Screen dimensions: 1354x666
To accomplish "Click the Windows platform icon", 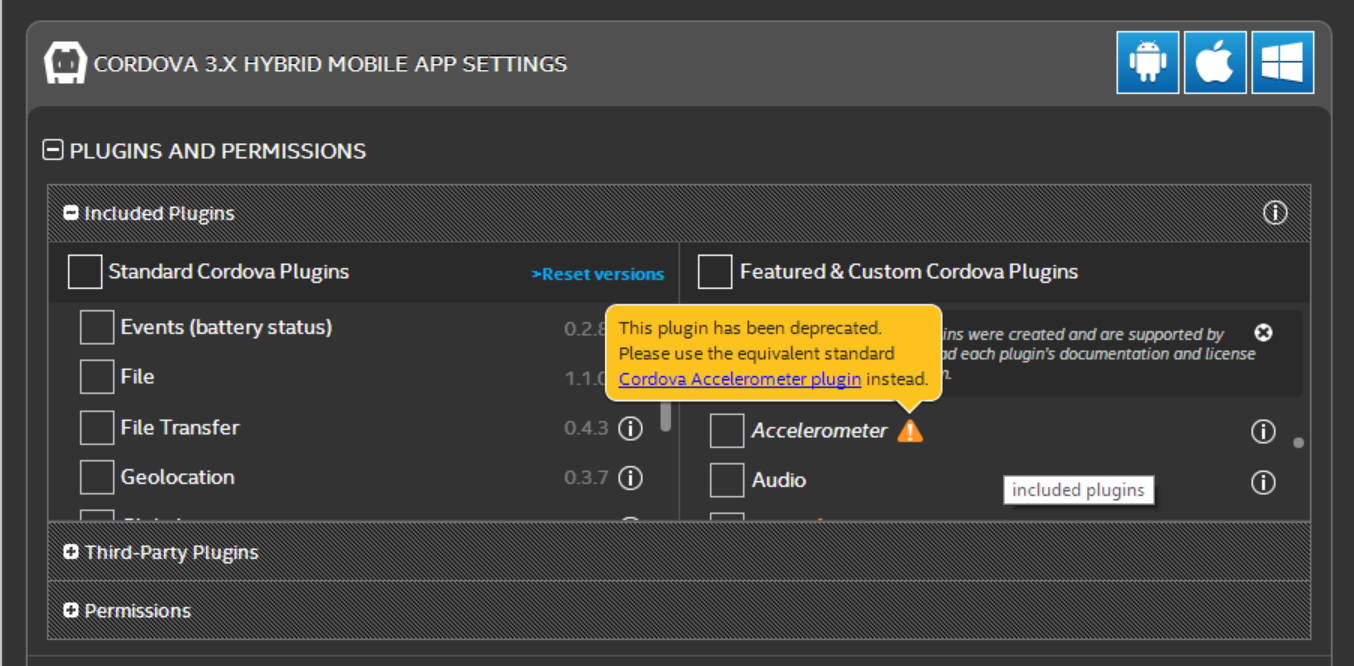I will [x=1282, y=63].
